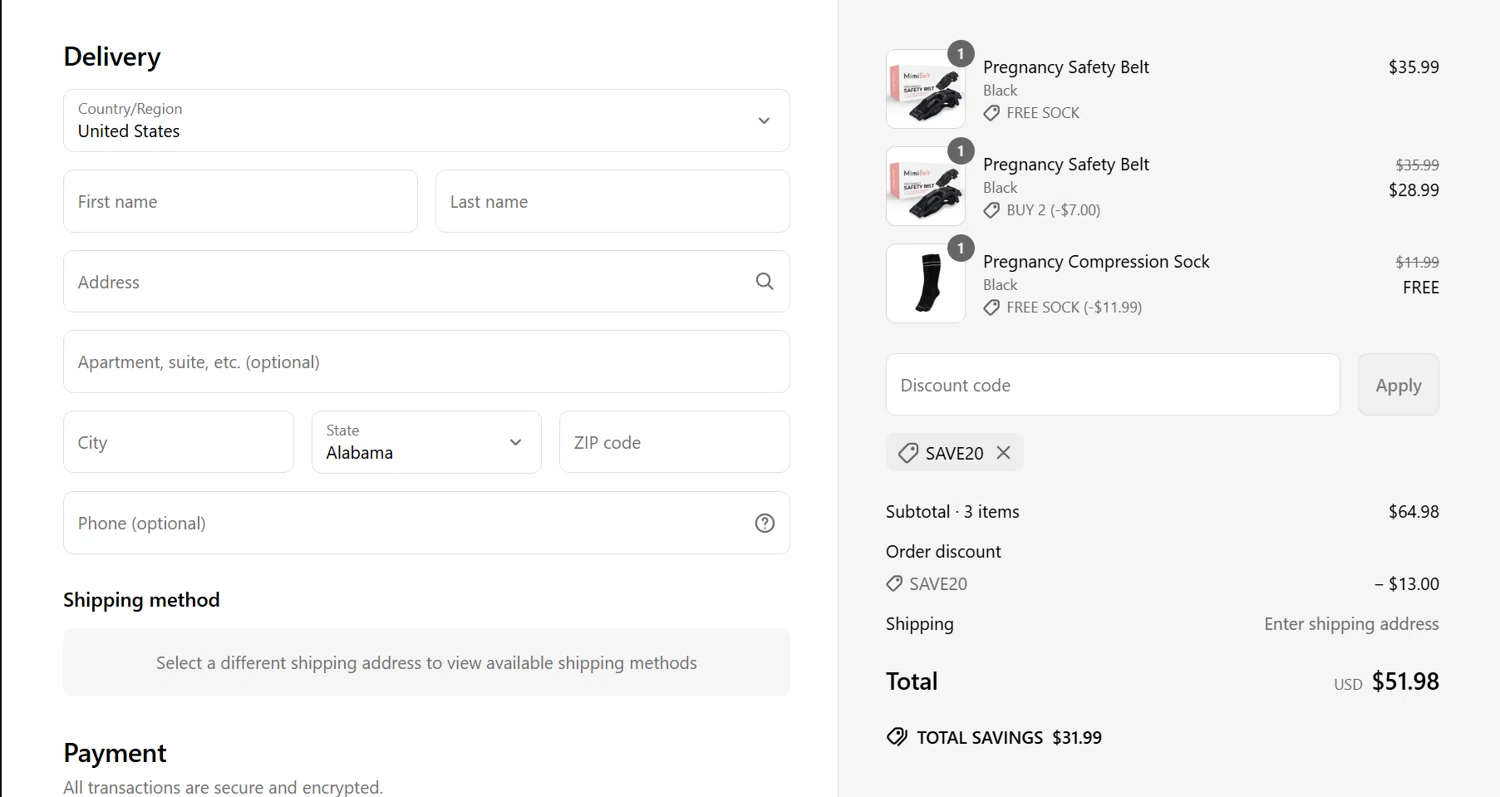This screenshot has height=797, width=1500.
Task: Click the Phone (optional) field
Action: tap(426, 523)
